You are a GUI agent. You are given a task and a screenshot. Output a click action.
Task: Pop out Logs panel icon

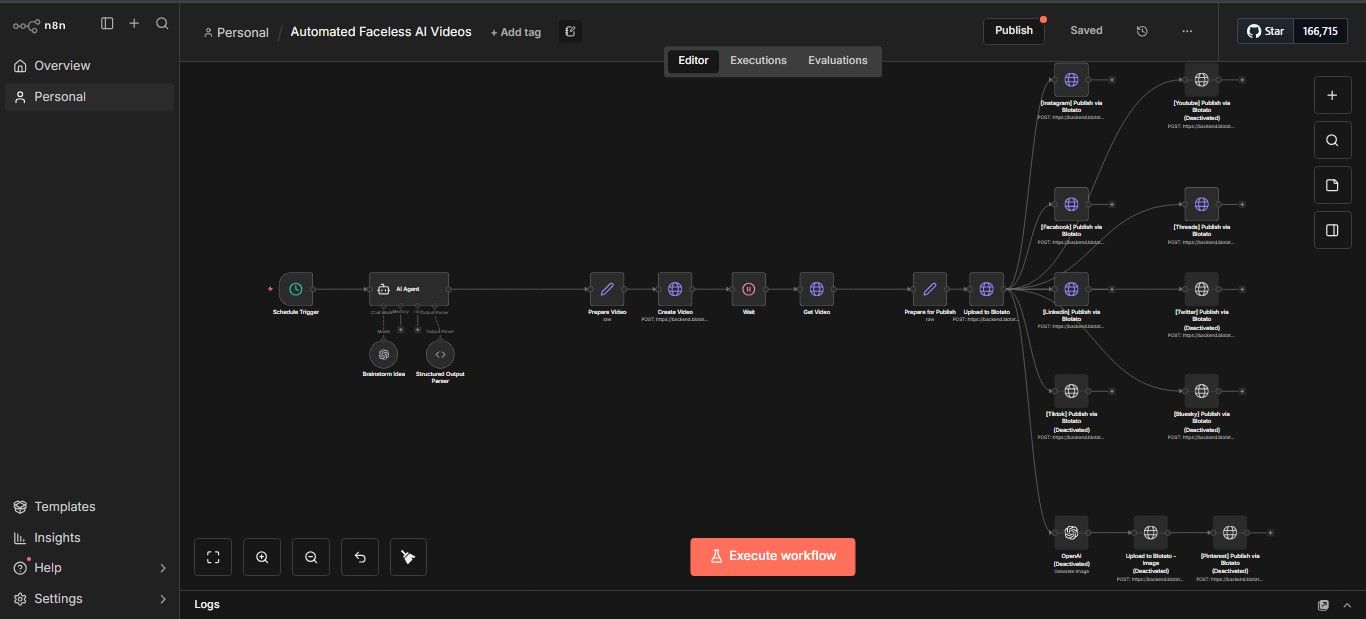[x=1324, y=605]
